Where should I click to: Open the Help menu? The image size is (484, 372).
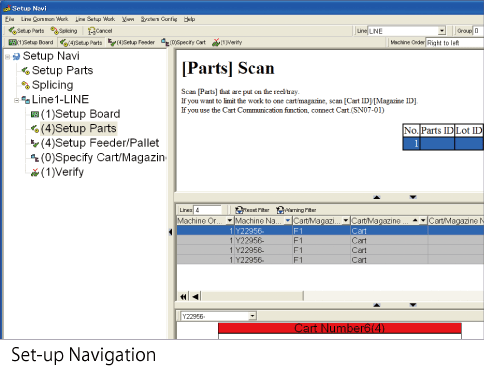click(x=189, y=19)
